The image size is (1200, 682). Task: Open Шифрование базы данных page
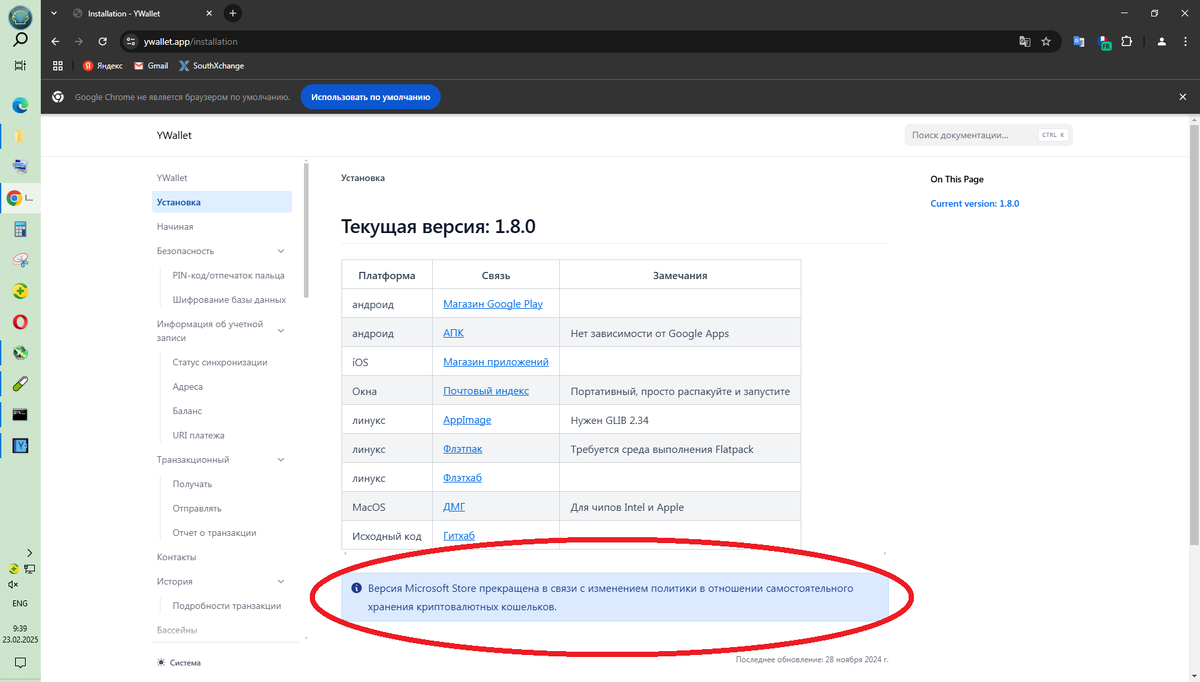click(x=229, y=300)
